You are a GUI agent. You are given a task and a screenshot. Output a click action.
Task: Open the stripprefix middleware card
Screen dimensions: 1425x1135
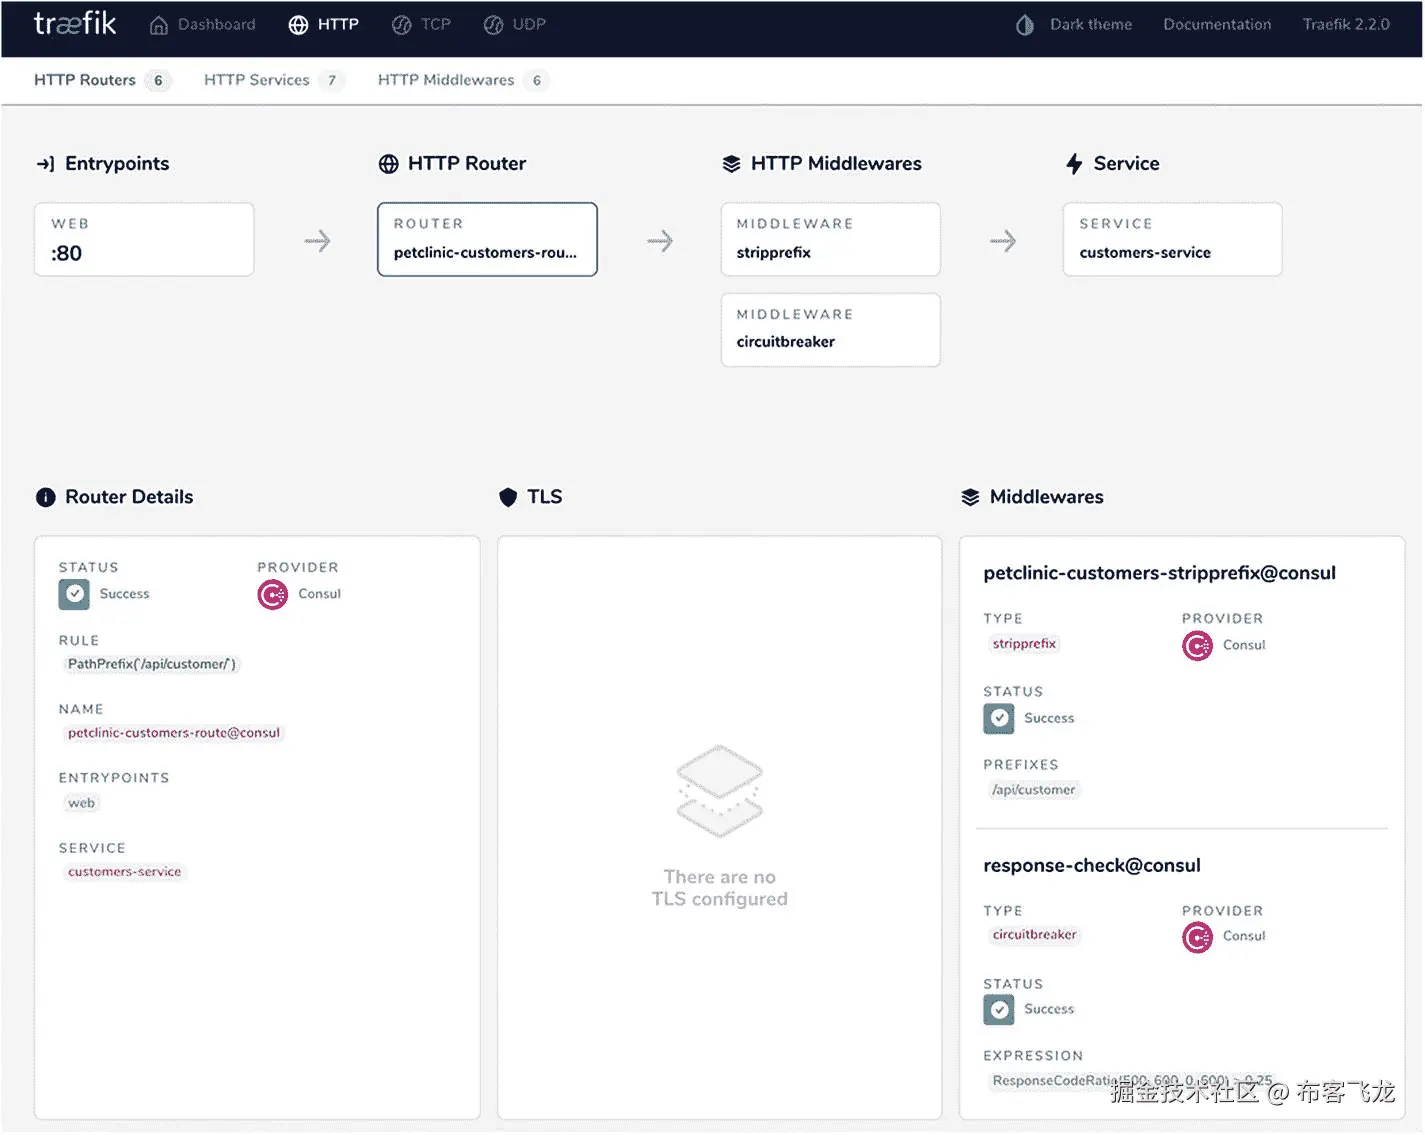(830, 240)
